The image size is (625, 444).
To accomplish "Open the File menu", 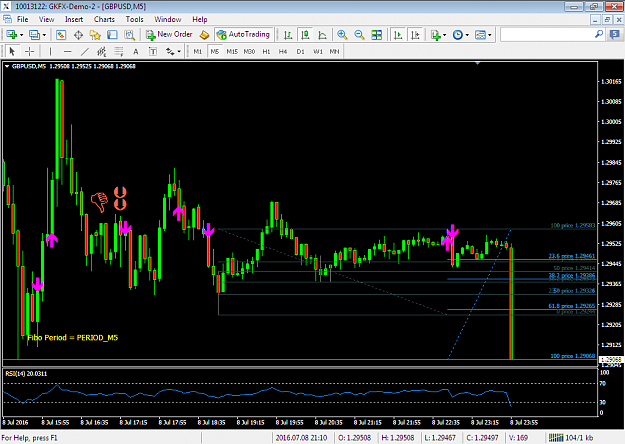I will click(x=22, y=19).
